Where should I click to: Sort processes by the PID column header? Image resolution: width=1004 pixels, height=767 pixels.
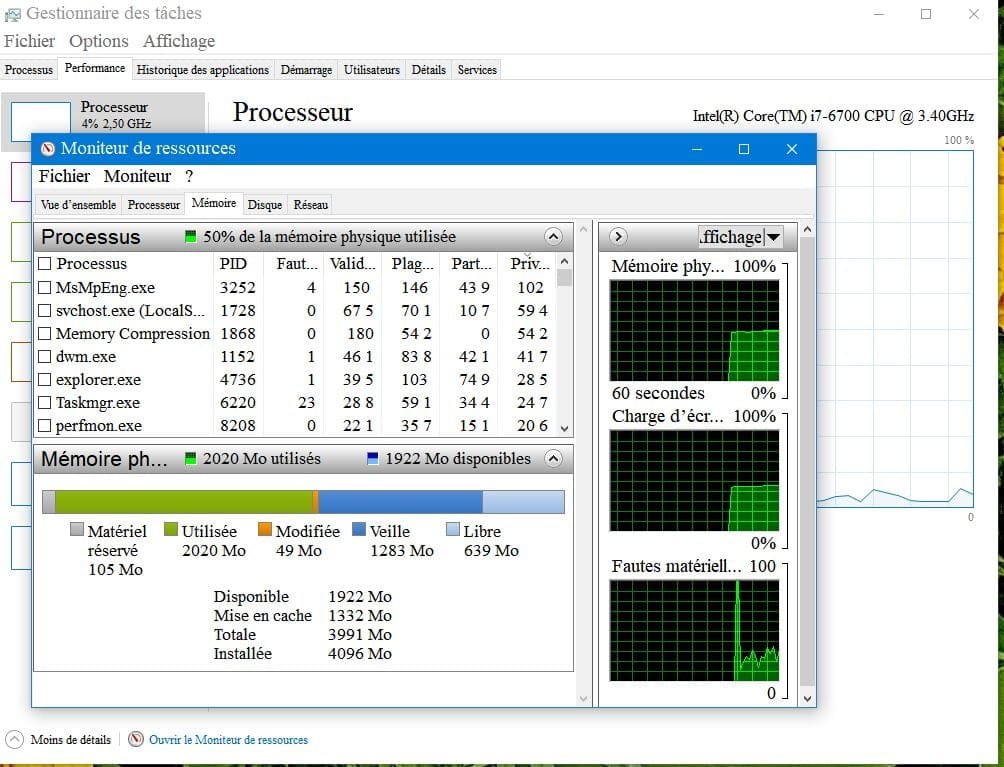[231, 264]
